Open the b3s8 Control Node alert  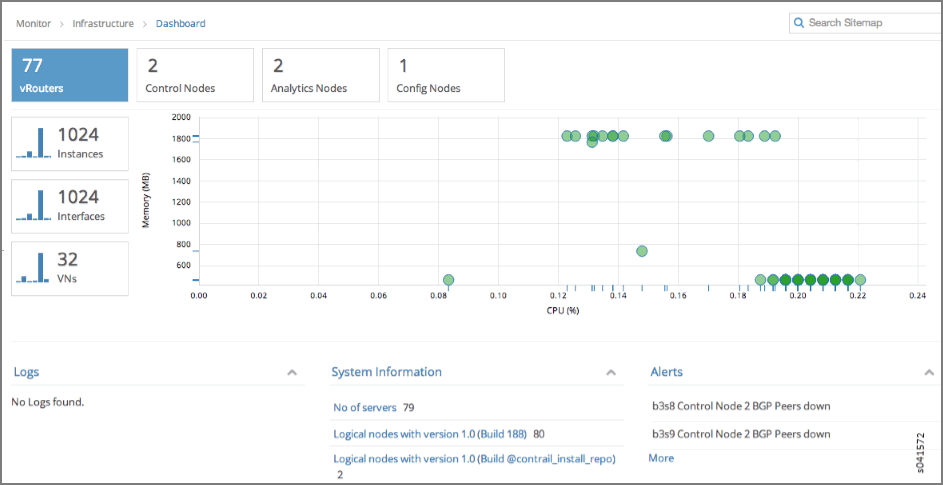coord(740,406)
